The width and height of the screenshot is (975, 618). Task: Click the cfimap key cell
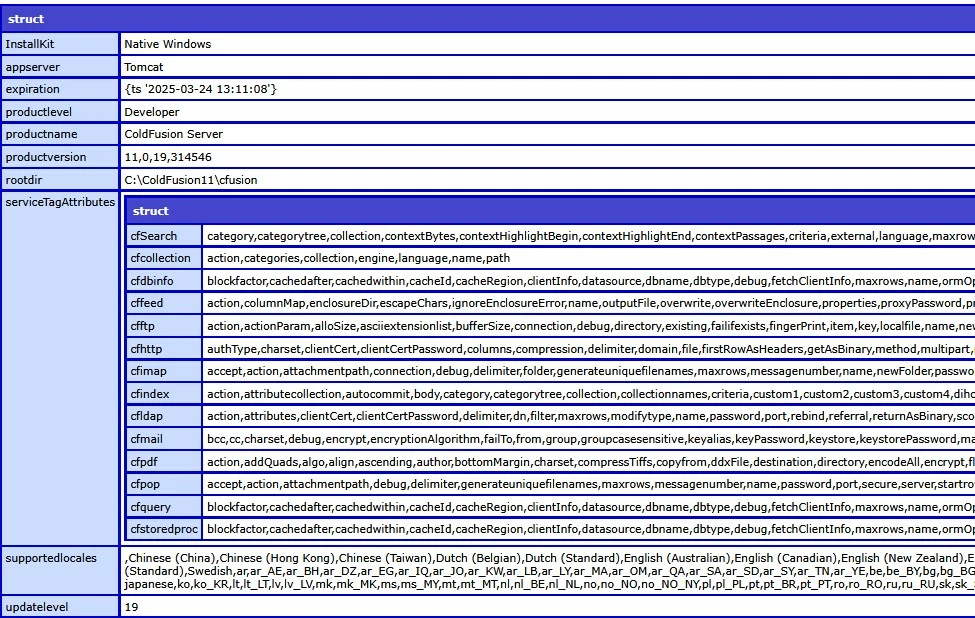[x=164, y=371]
